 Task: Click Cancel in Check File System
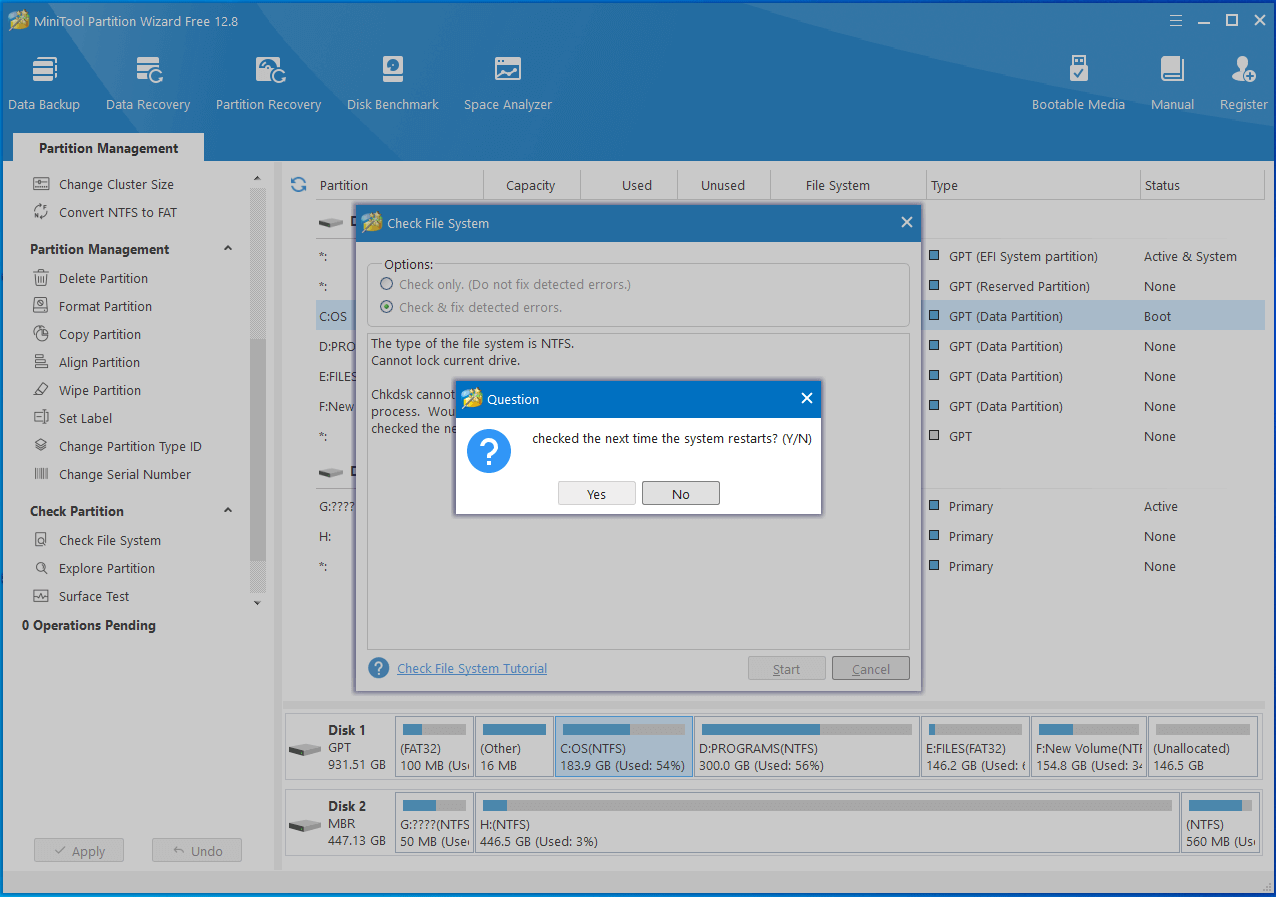click(x=870, y=669)
